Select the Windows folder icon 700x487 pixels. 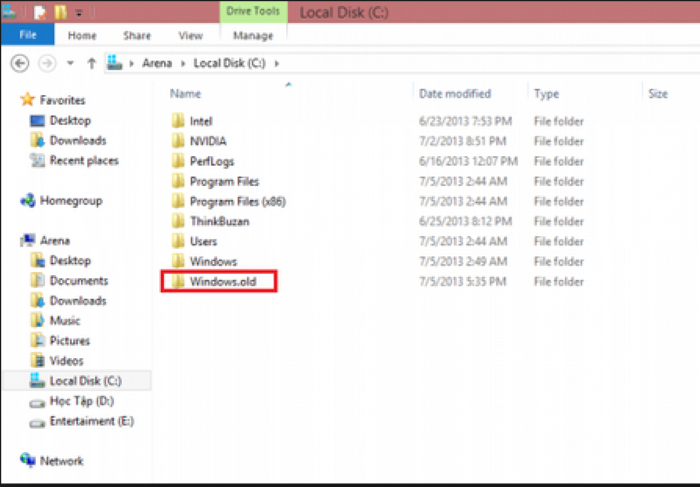click(x=178, y=261)
